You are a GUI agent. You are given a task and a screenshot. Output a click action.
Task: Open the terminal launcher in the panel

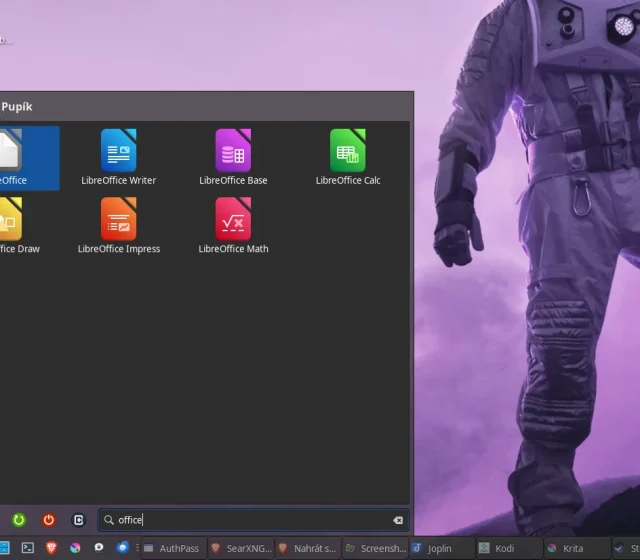tap(28, 548)
